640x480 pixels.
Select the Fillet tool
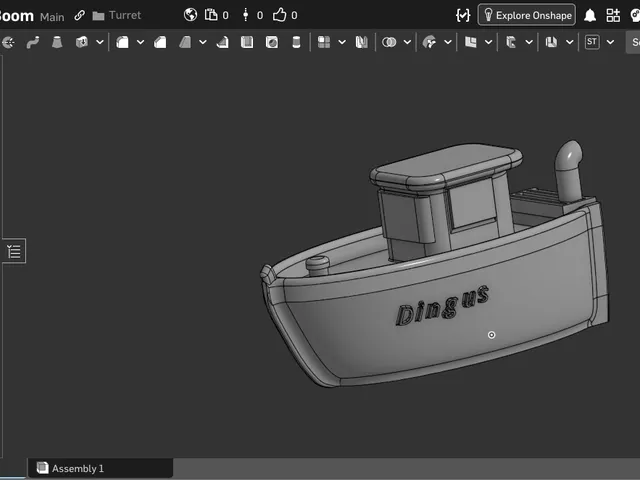point(122,42)
